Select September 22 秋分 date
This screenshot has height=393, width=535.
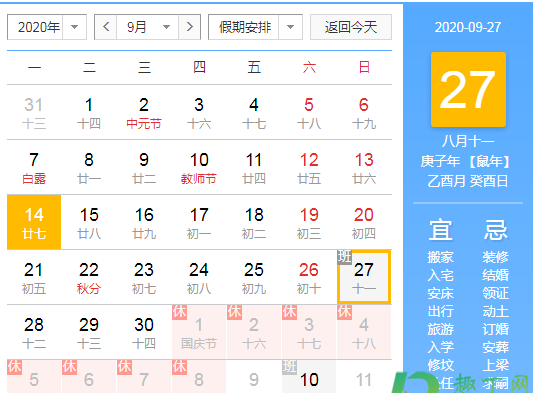pos(89,277)
